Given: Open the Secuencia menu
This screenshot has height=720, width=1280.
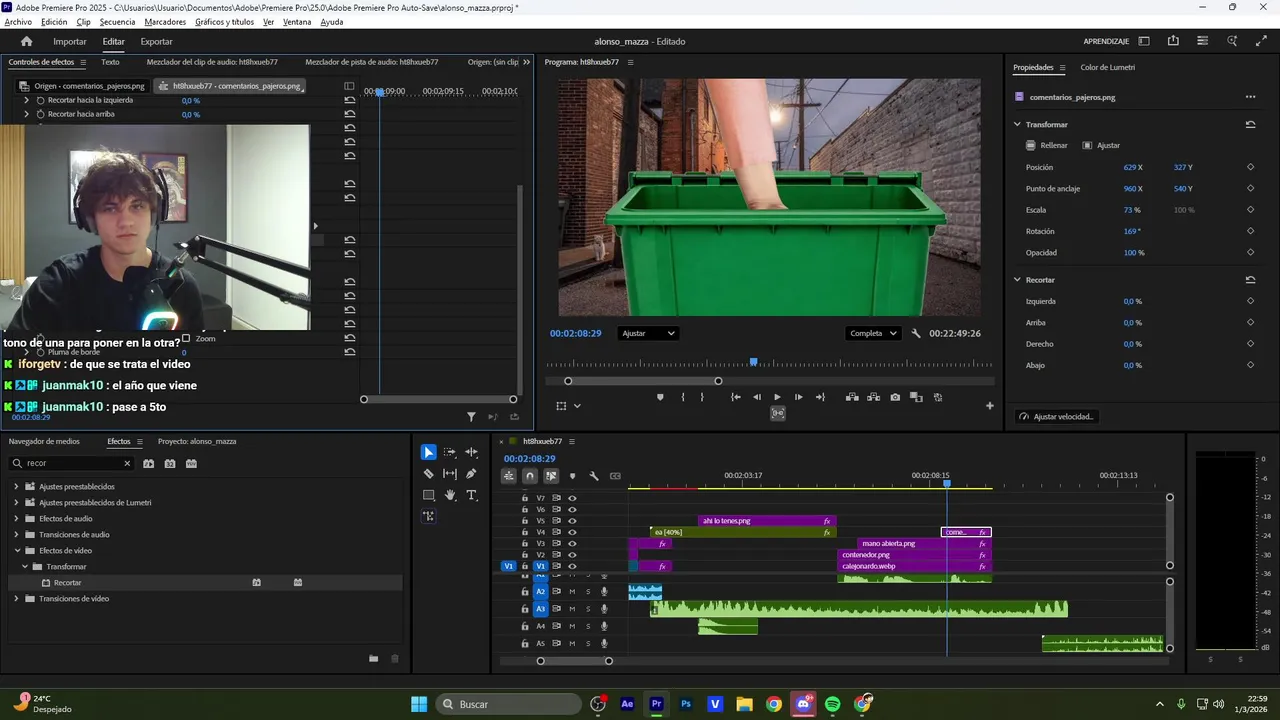Looking at the screenshot, I should tap(117, 22).
